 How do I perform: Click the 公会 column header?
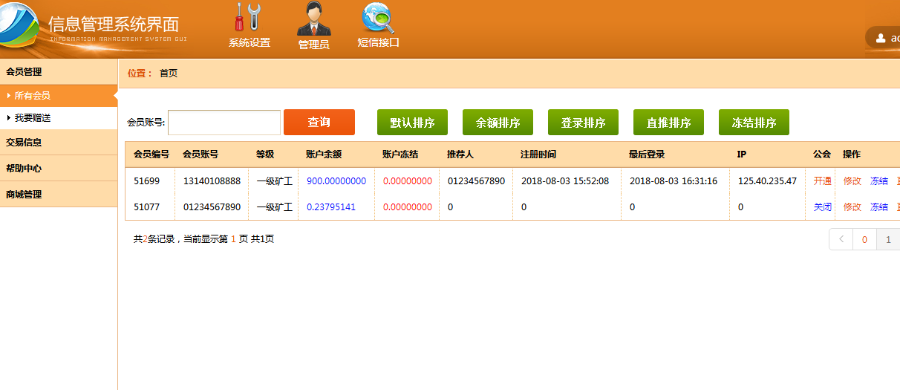pyautogui.click(x=822, y=155)
